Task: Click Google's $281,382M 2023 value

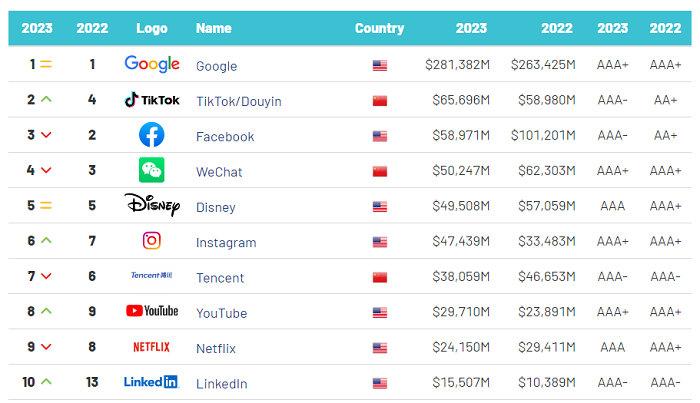Action: click(x=457, y=66)
